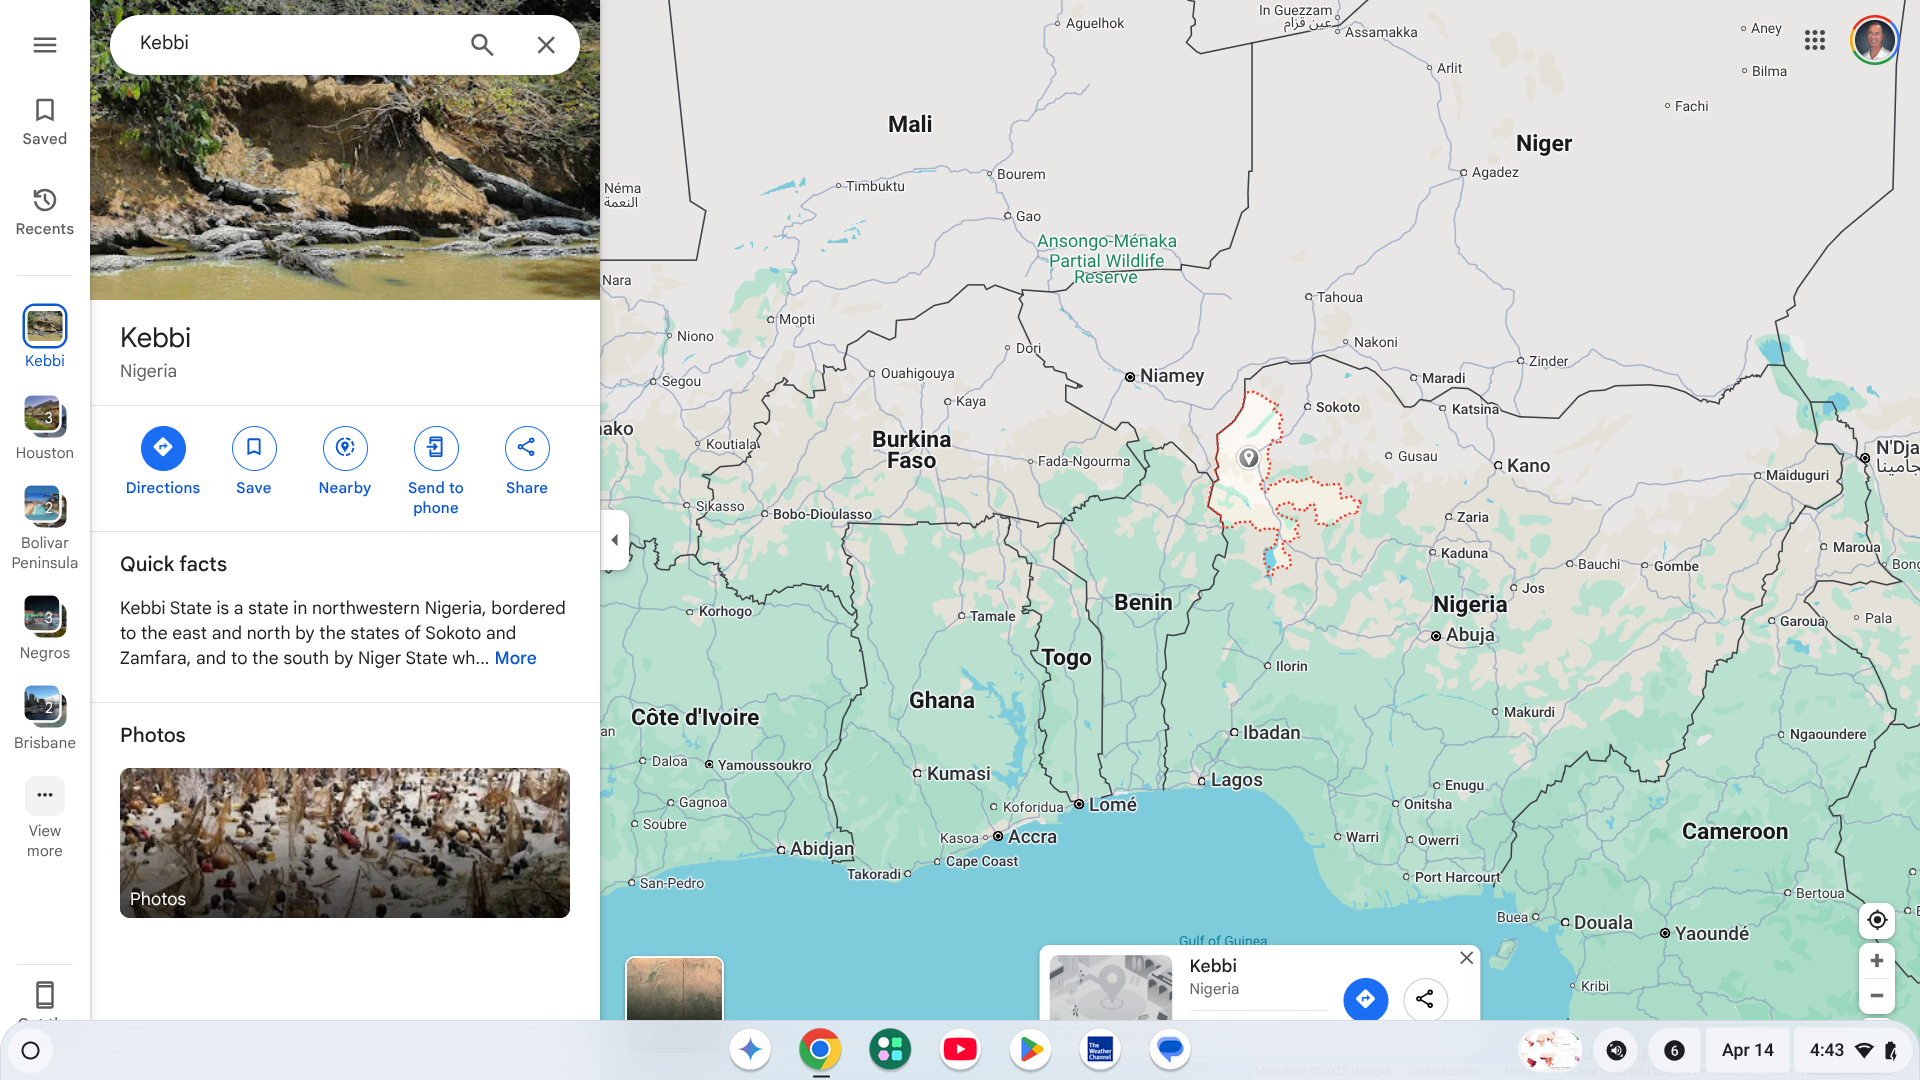Open YouTube from the shelf
This screenshot has height=1080, width=1920.
pyautogui.click(x=960, y=1049)
